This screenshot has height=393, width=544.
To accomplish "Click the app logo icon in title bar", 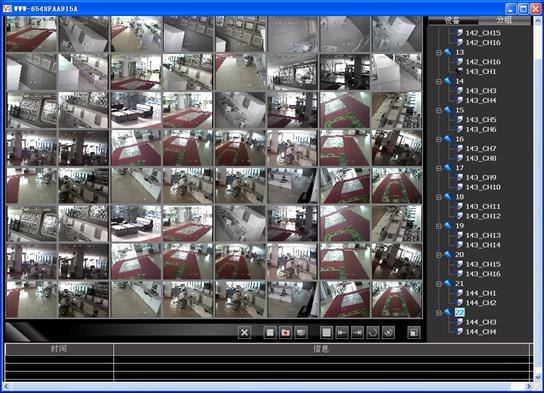I will coord(7,8).
